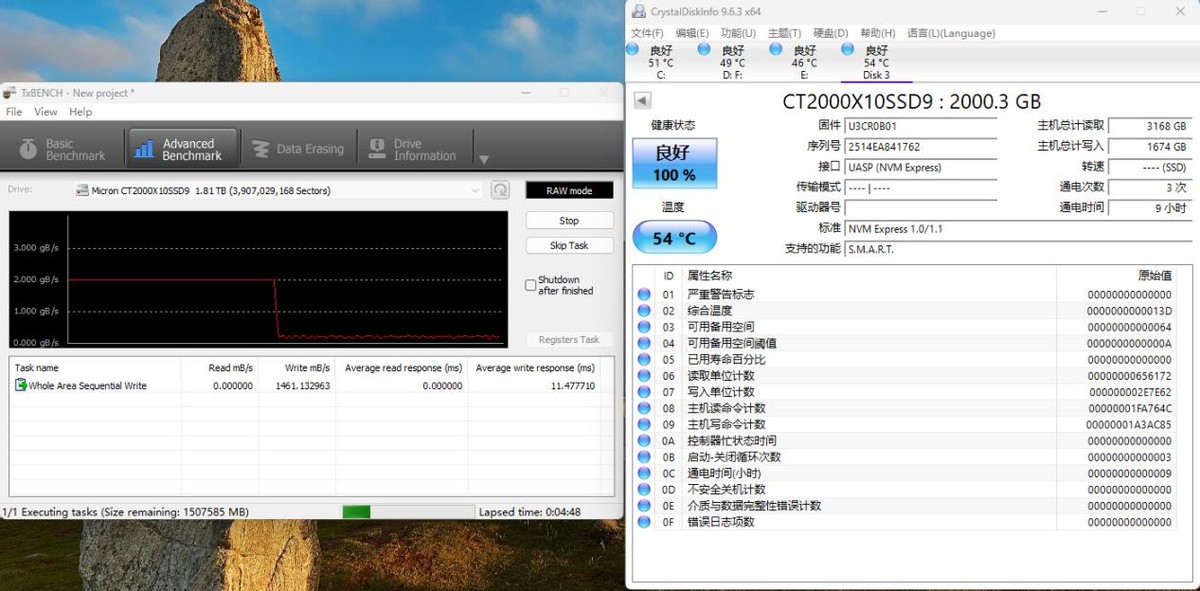Click status icon for attribute 0C 通电时间(小时)
1200x591 pixels.
click(x=644, y=473)
